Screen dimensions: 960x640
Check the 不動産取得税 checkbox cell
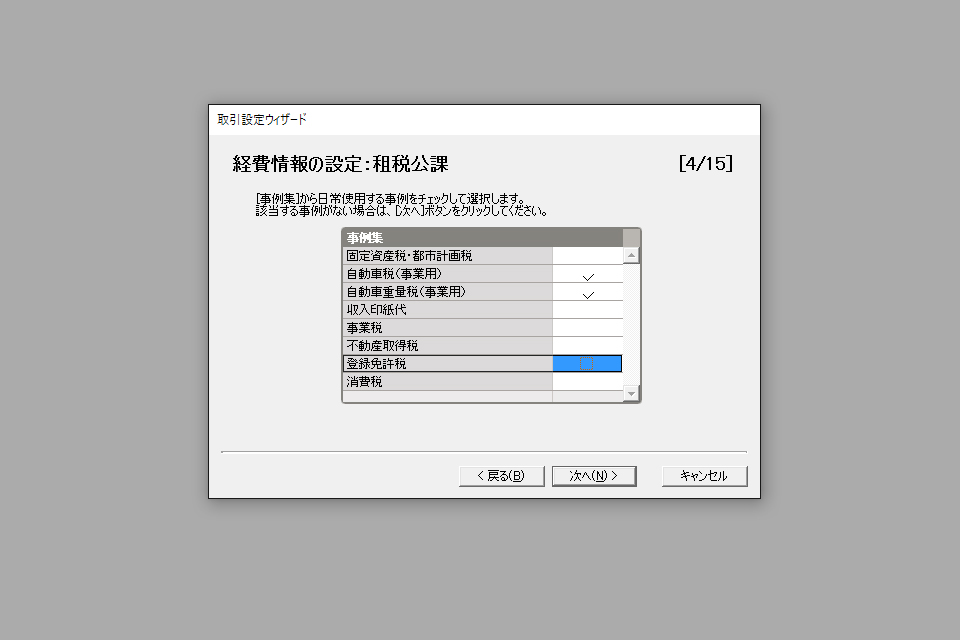click(587, 345)
